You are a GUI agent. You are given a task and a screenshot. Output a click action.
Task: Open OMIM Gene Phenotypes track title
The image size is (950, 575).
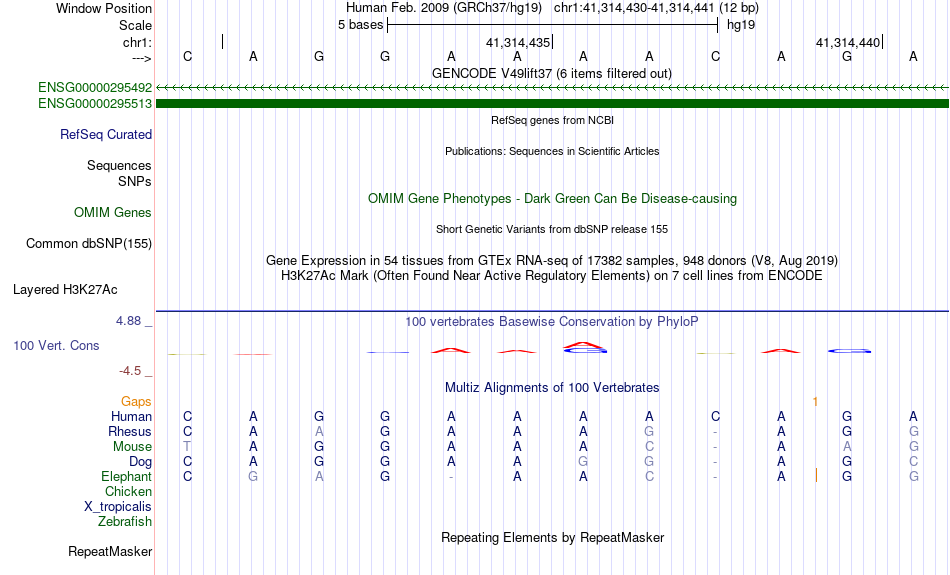click(x=553, y=199)
